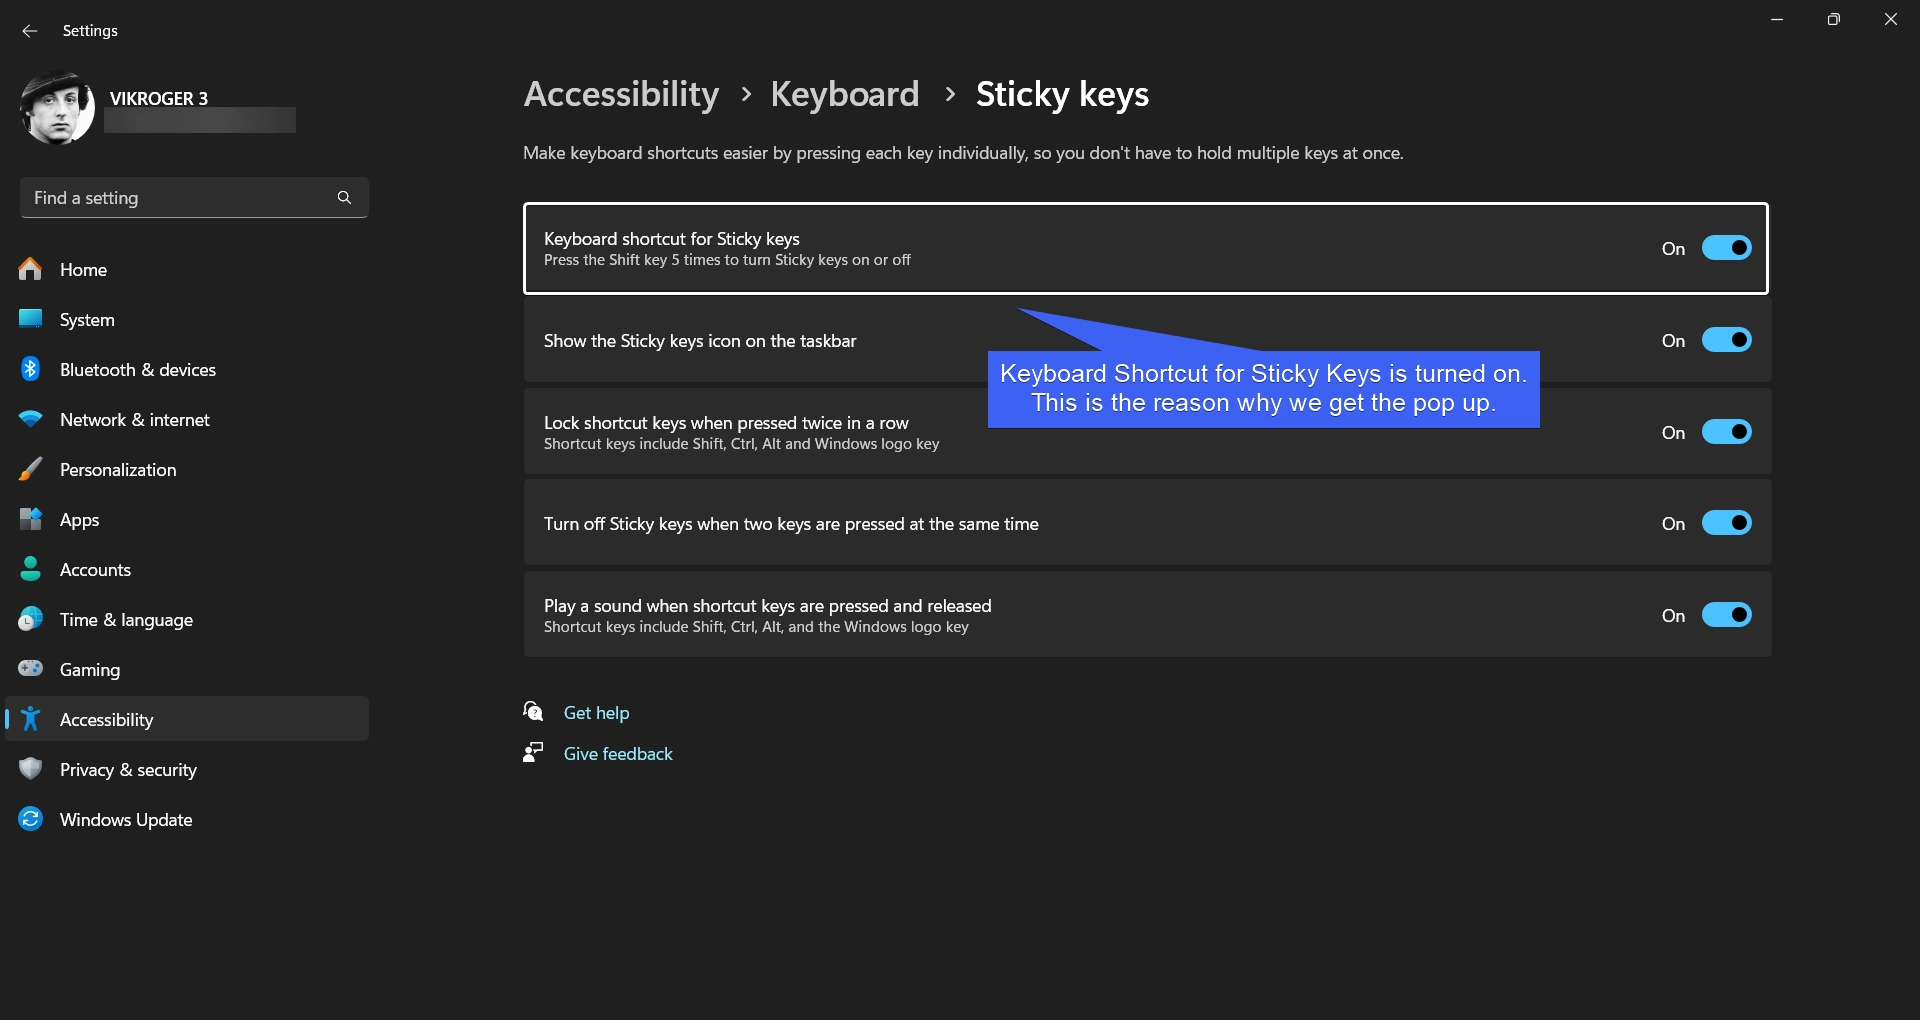
Task: Select the Accessibility label in sidebar
Action: pos(106,720)
